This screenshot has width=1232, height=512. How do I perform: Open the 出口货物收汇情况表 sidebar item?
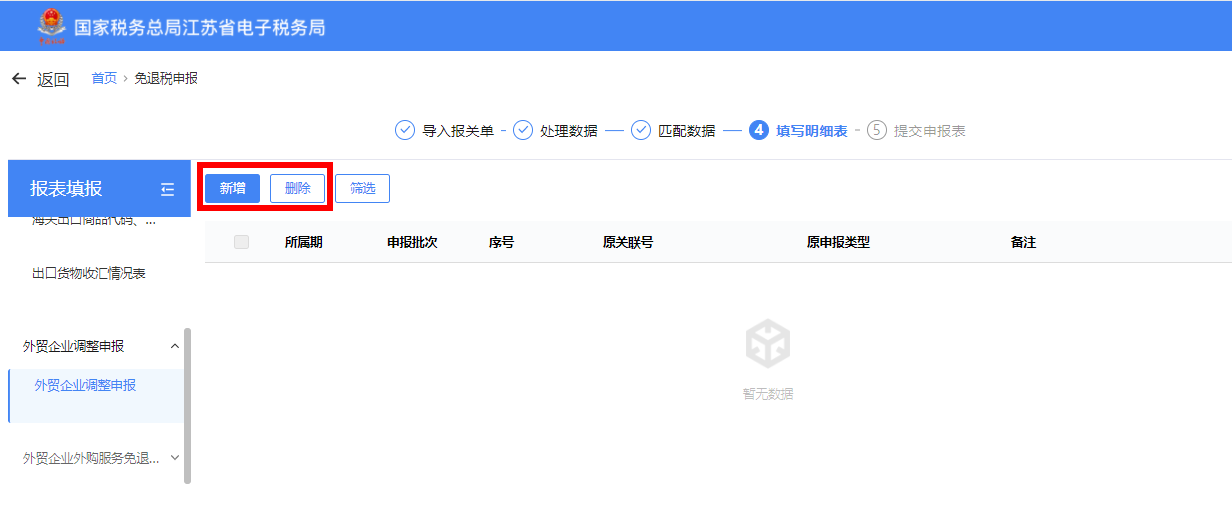coord(89,273)
